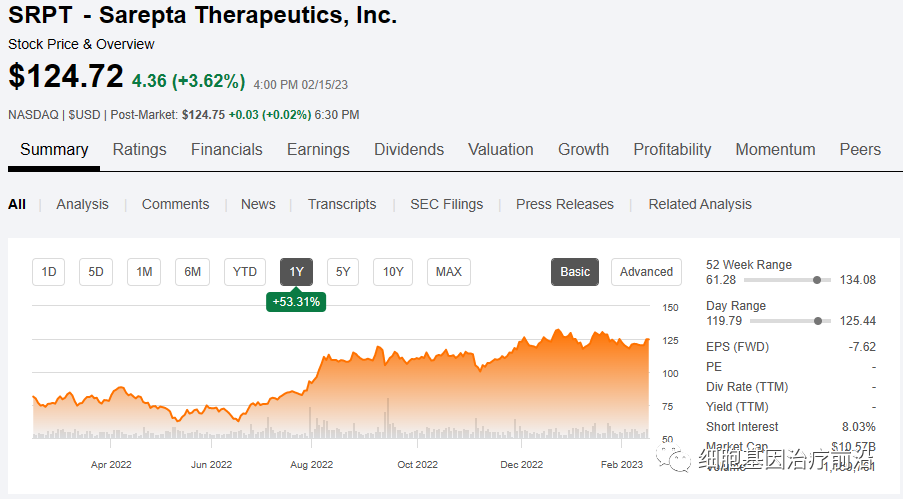Show the Analysis filter section
Viewport: 903px width, 499px height.
click(82, 204)
